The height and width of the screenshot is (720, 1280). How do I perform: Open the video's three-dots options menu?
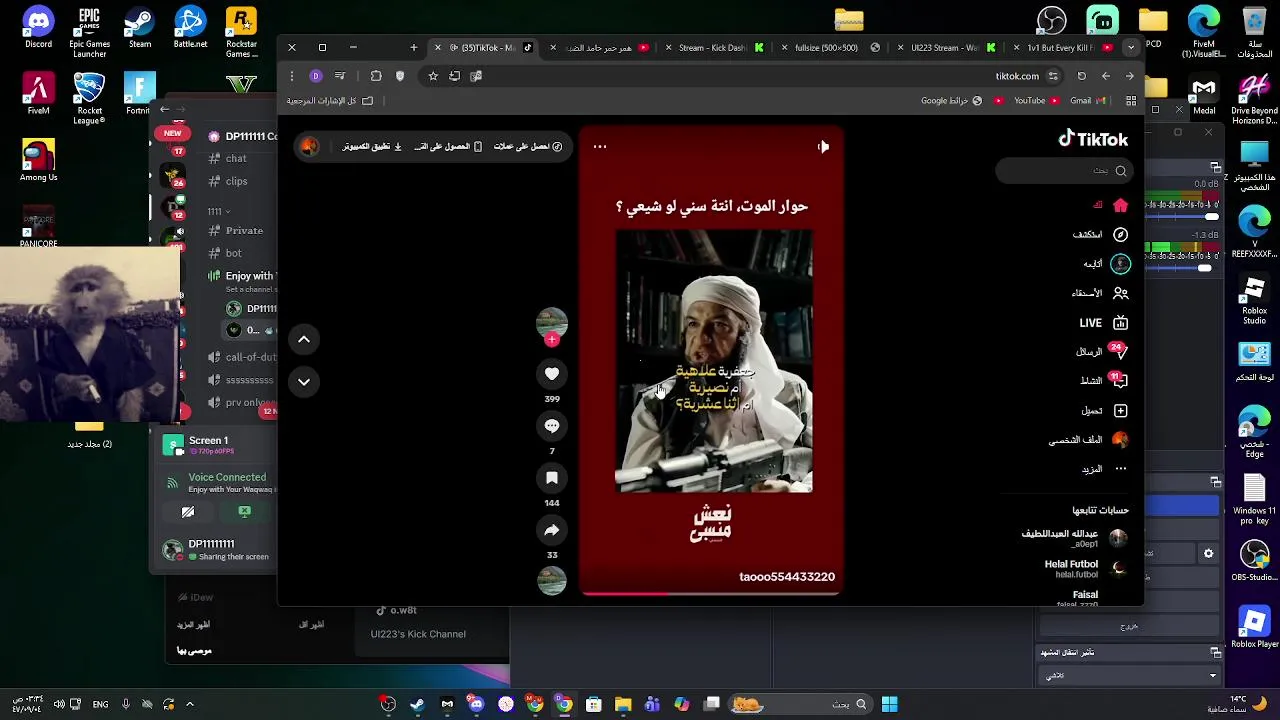point(600,146)
